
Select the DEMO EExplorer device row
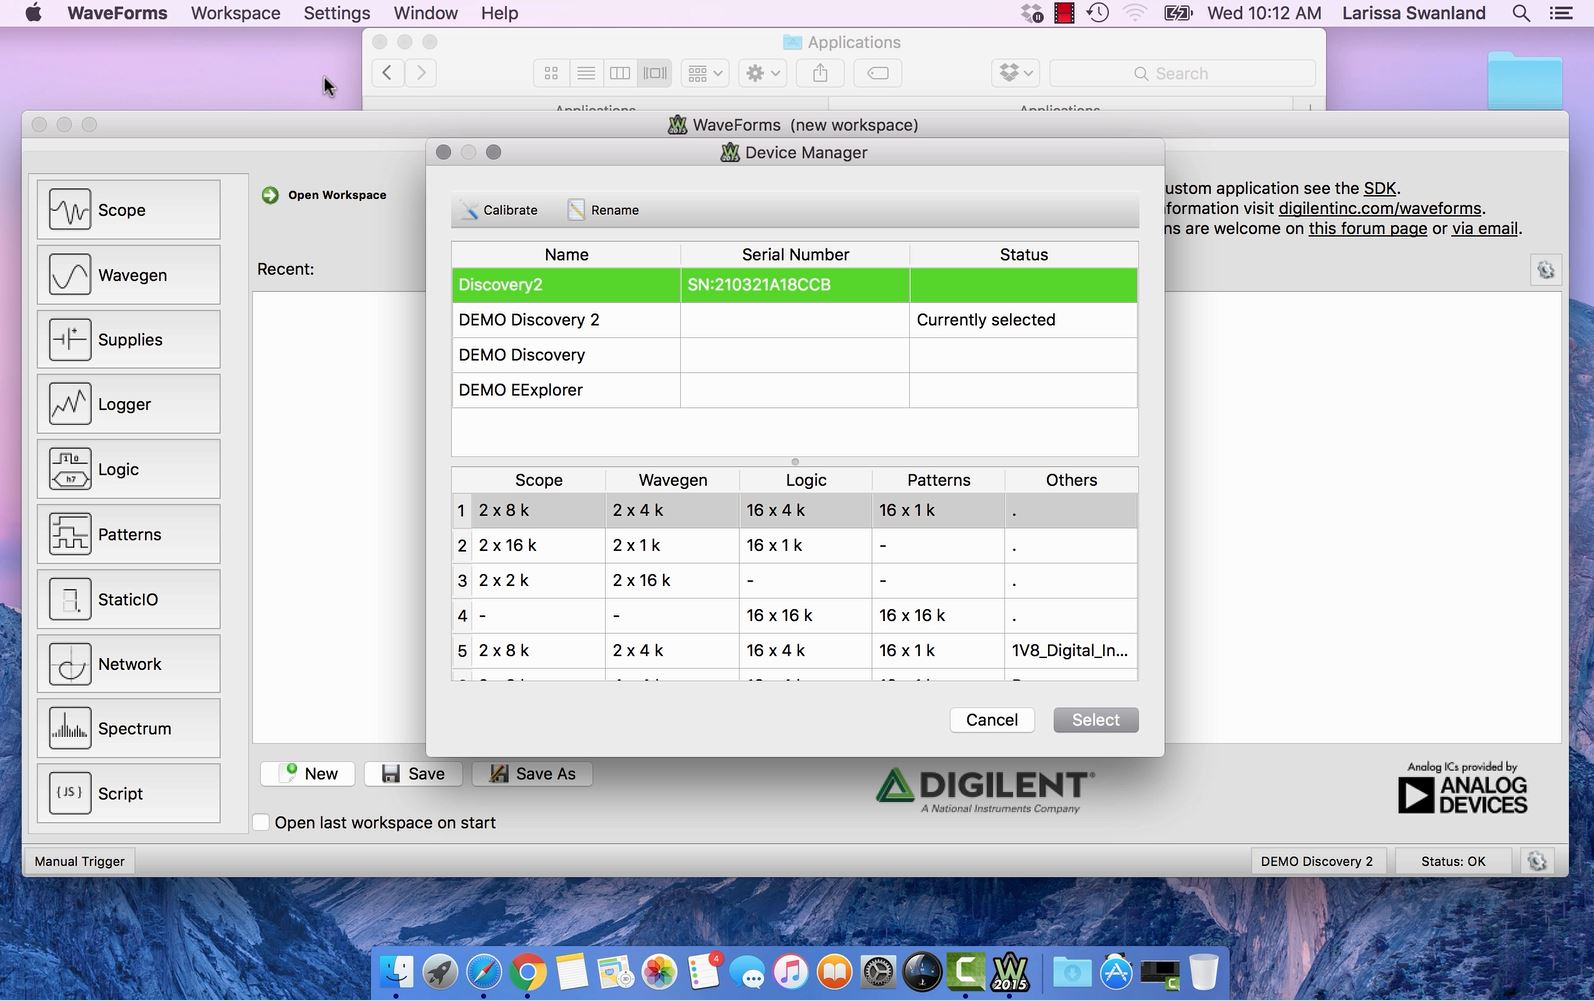coord(794,390)
